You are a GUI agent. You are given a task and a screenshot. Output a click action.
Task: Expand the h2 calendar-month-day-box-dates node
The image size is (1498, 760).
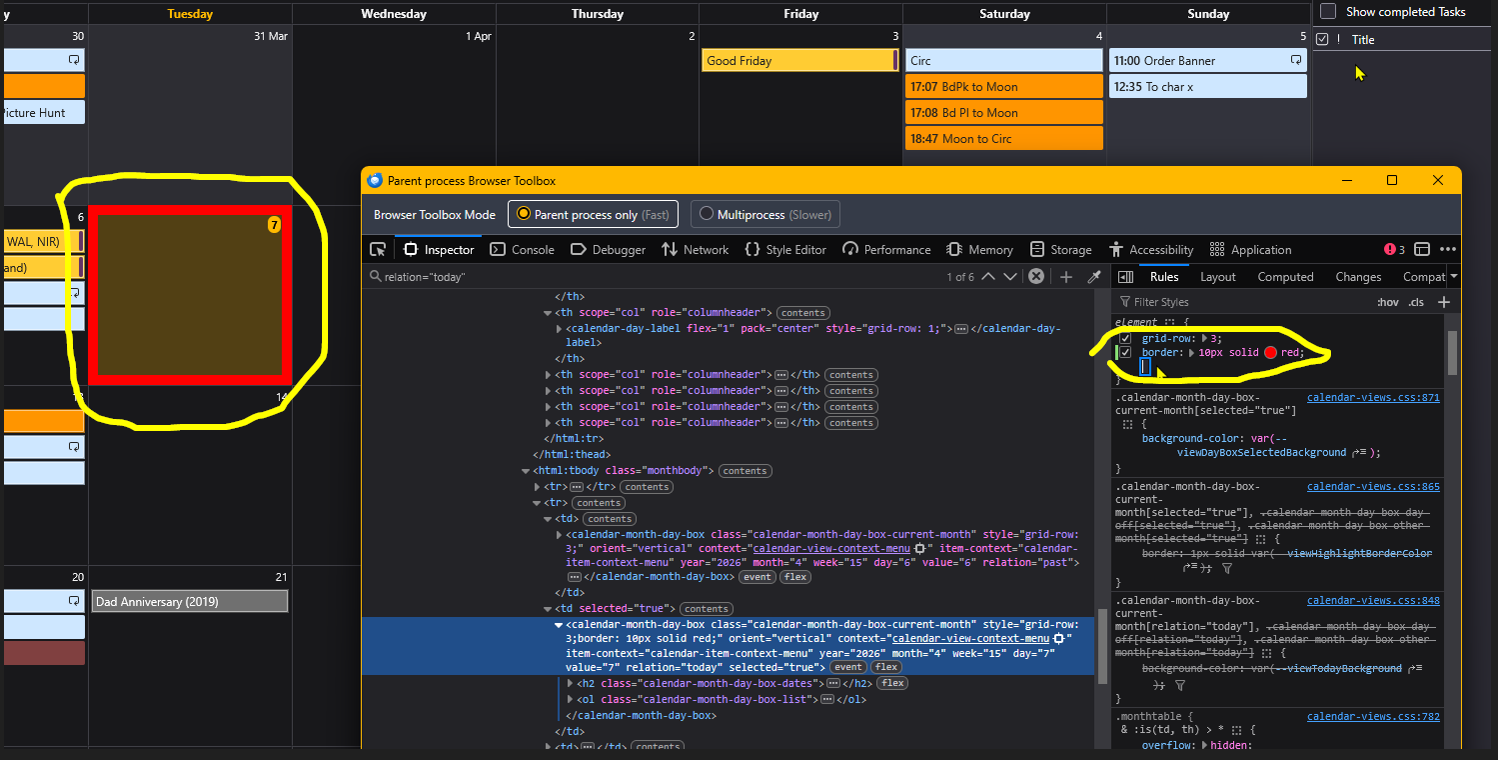[x=571, y=684]
